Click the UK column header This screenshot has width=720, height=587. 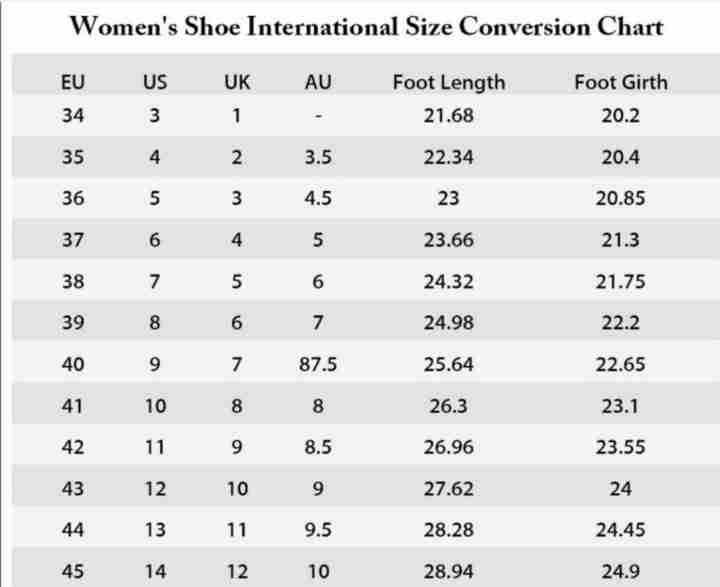pos(237,82)
